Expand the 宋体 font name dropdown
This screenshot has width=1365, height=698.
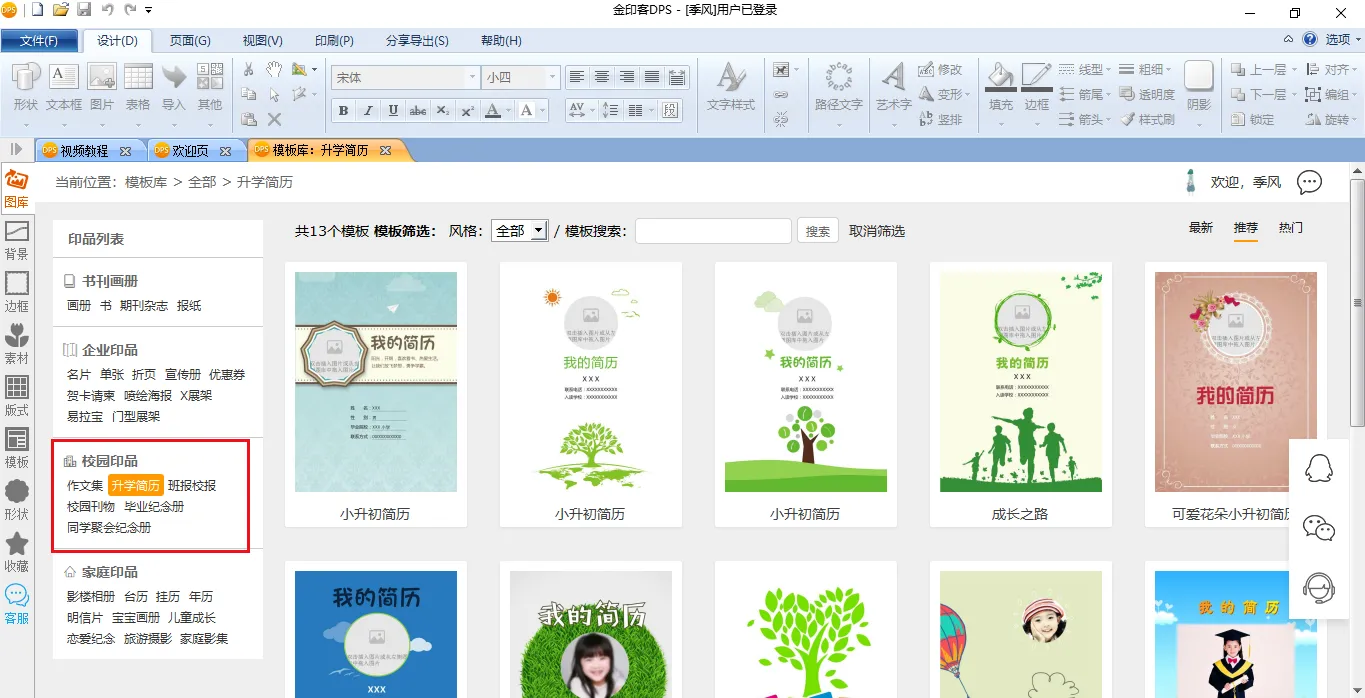472,77
